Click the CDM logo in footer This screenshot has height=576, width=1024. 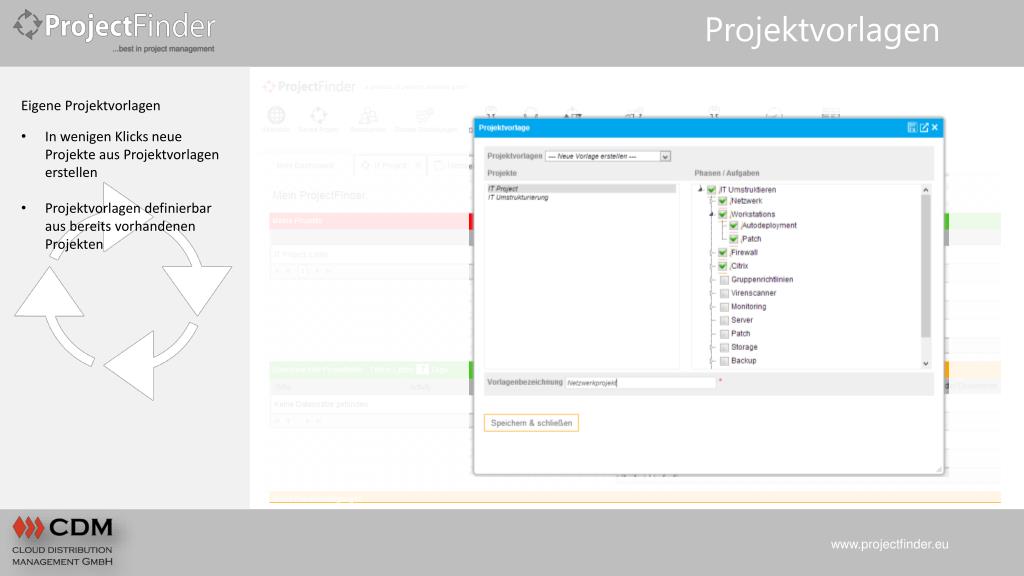pyautogui.click(x=63, y=541)
